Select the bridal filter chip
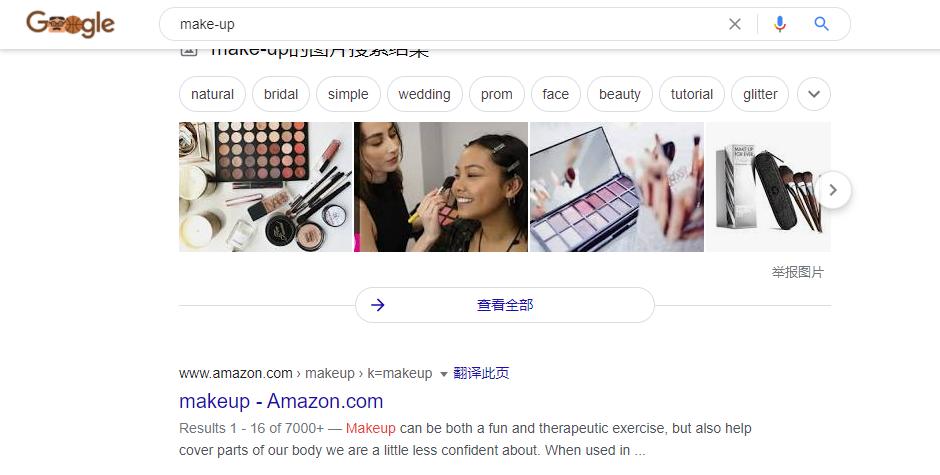The height and width of the screenshot is (475, 940). (281, 94)
